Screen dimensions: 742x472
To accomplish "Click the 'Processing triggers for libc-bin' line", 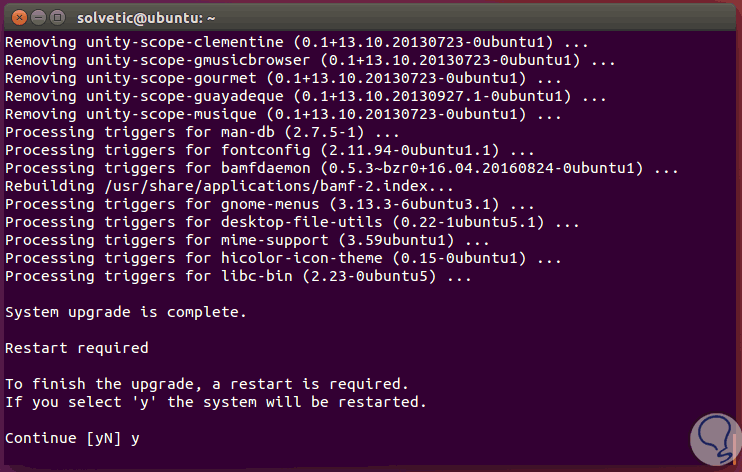I will coord(238,276).
